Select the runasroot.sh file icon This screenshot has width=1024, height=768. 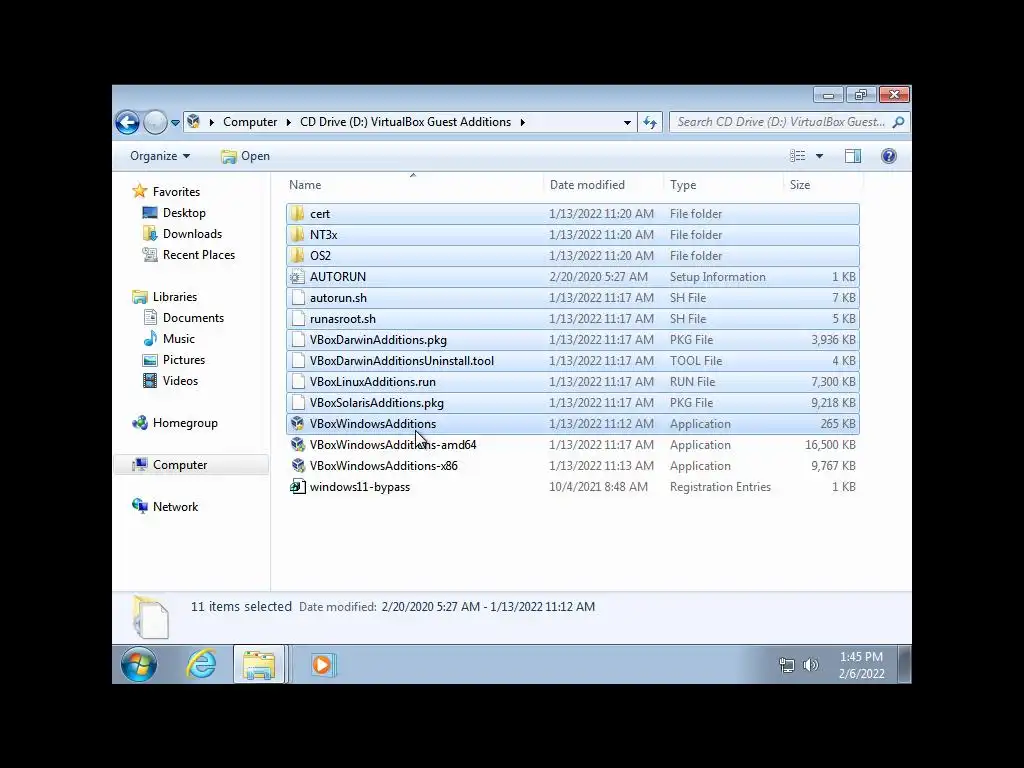(298, 319)
